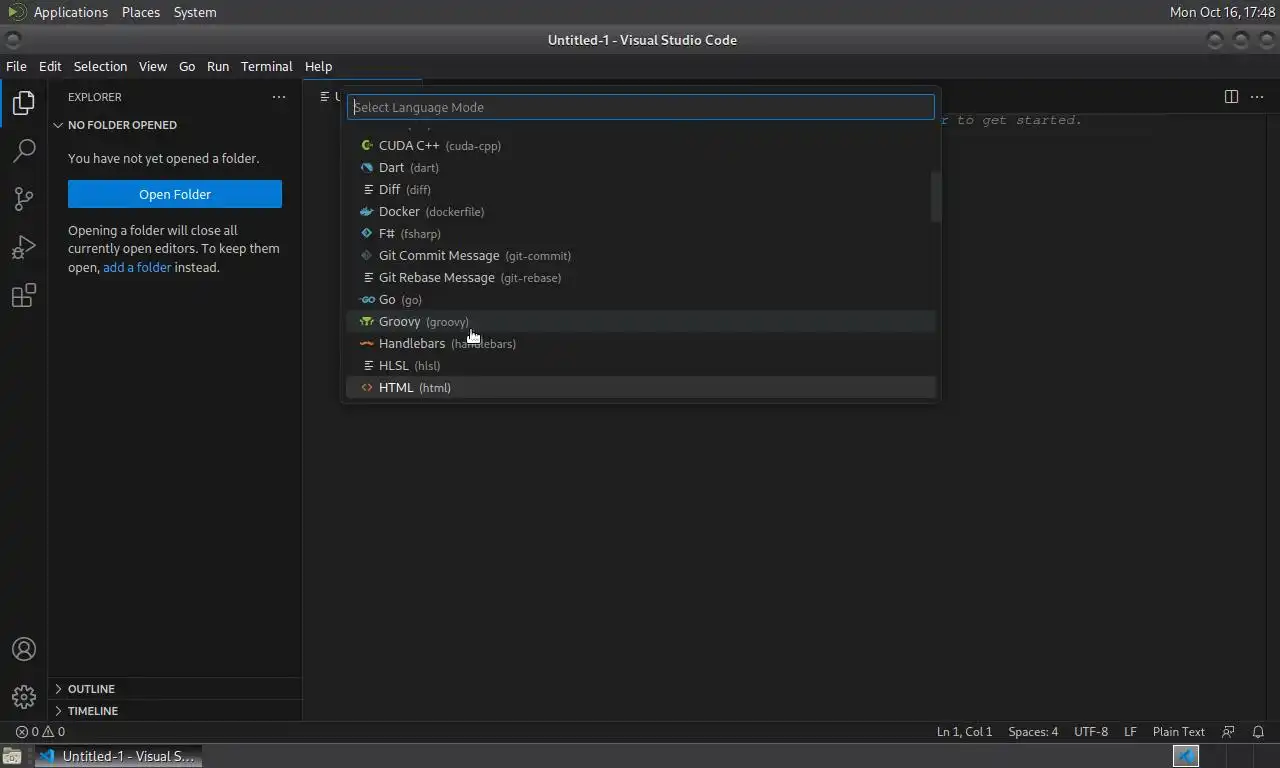
Task: Open the File menu
Action: click(x=16, y=66)
